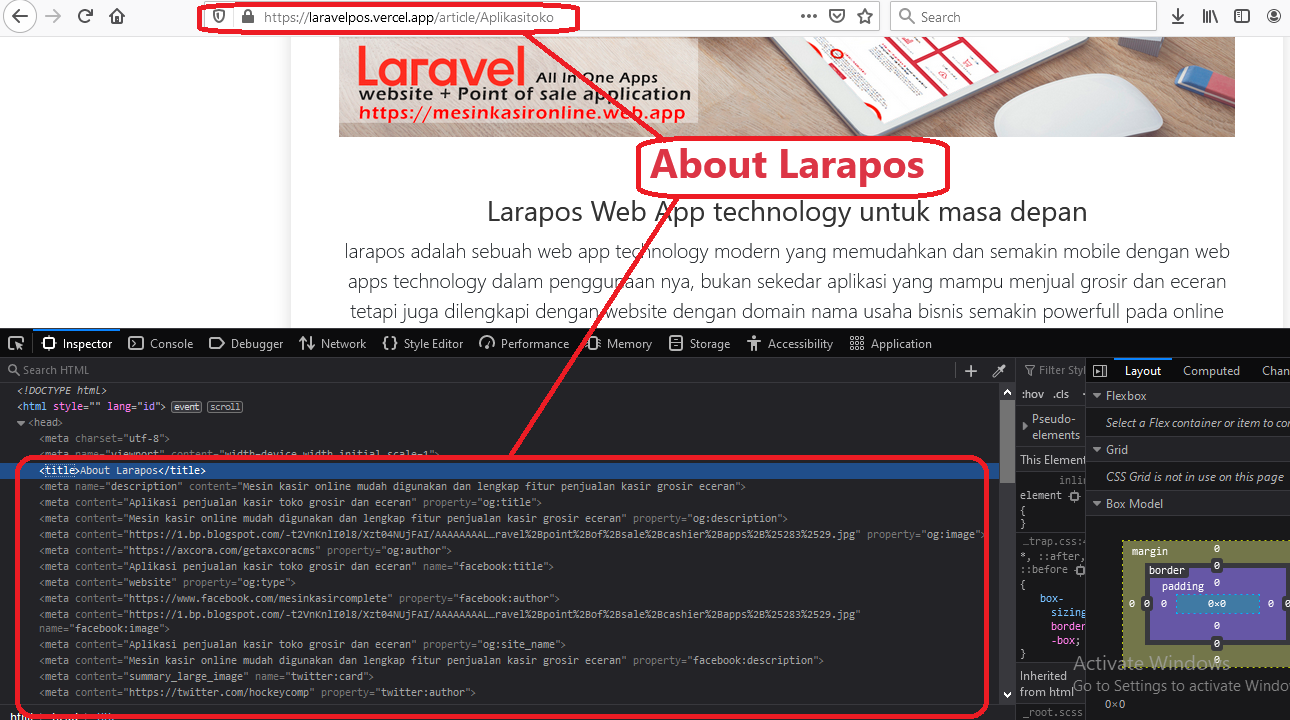Open the Storage tab

tap(699, 343)
